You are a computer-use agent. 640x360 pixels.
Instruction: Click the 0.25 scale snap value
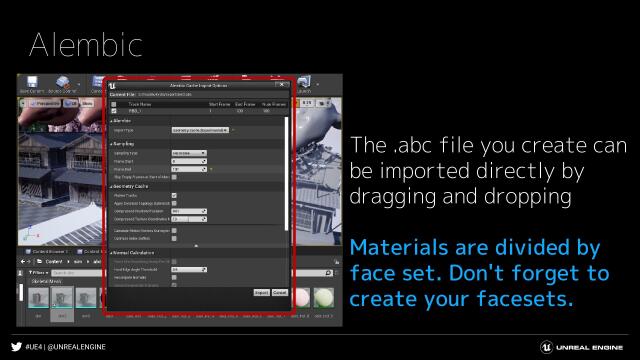pyautogui.click(x=307, y=103)
